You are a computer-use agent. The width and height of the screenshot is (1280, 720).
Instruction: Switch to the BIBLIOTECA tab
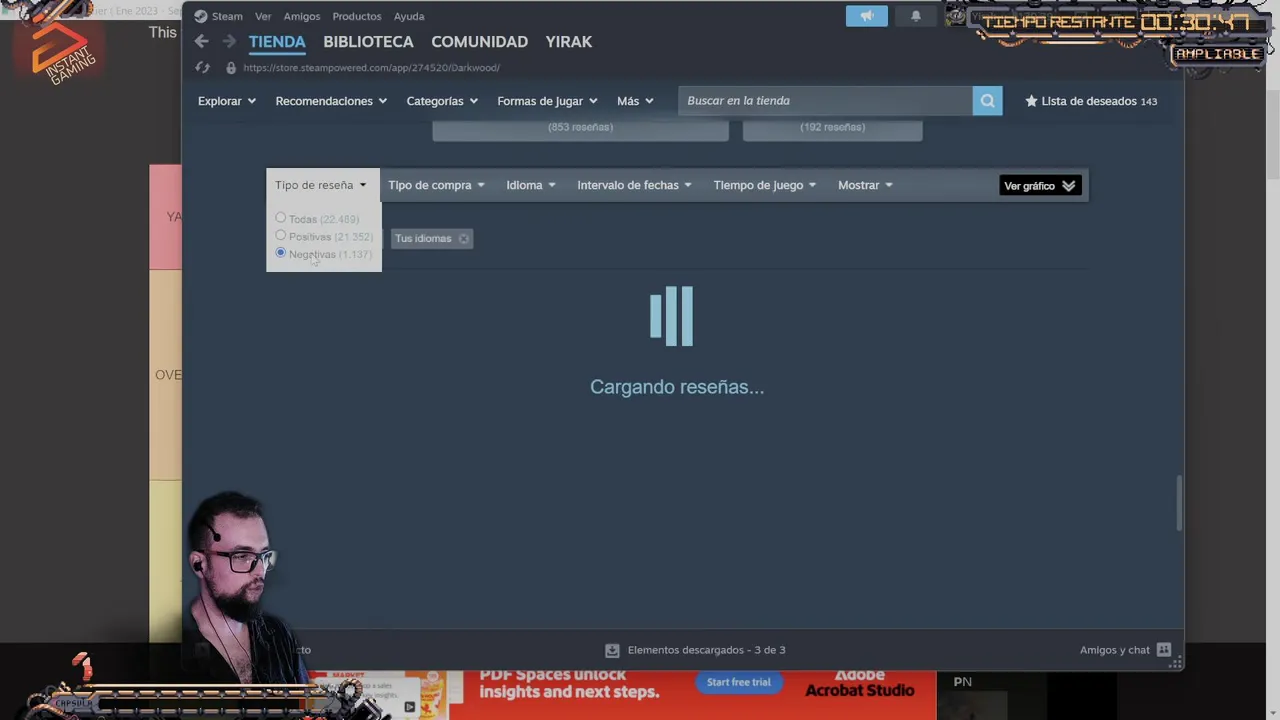pos(368,42)
